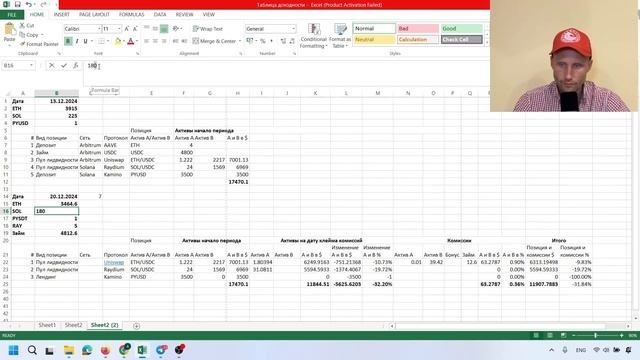Apply comma style icon
This screenshot has width=640, height=360.
pyautogui.click(x=271, y=41)
